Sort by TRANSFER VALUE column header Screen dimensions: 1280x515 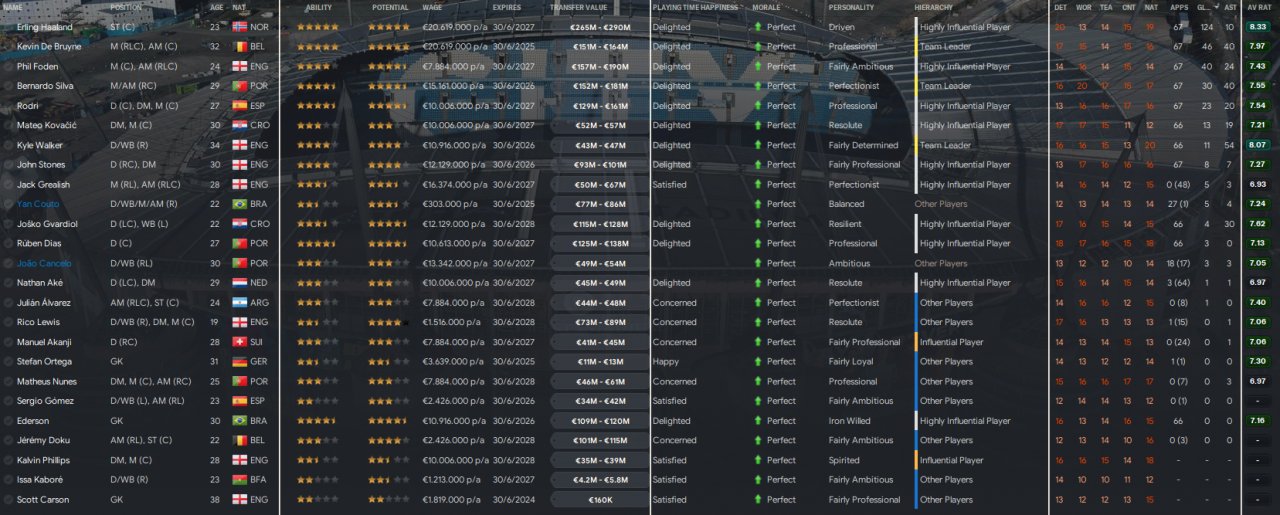point(581,7)
